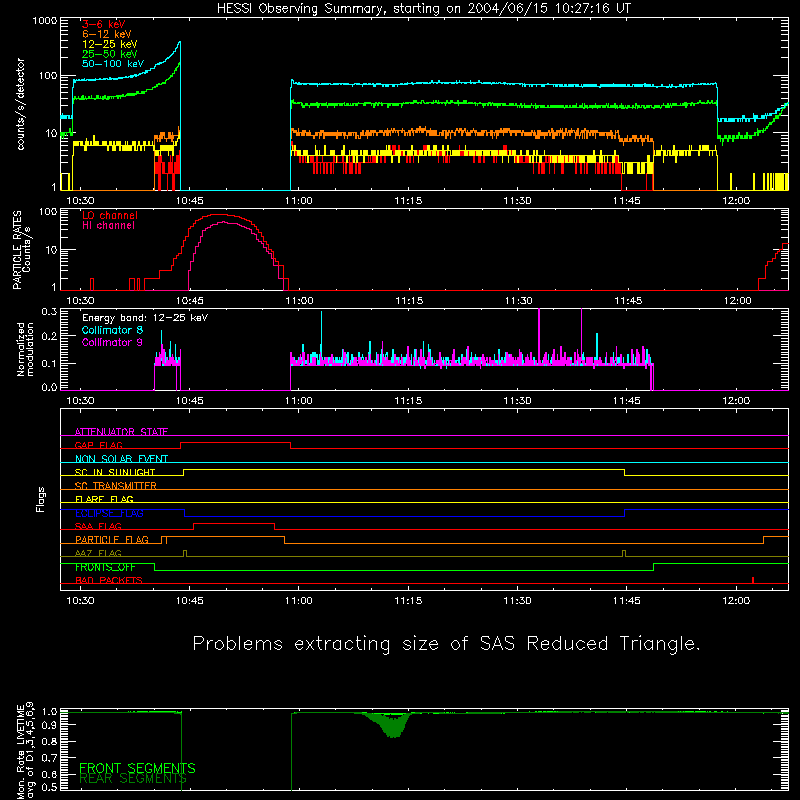The width and height of the screenshot is (800, 800).
Task: Click the yellow '12-25 keV' count-rate legend entry
Action: click(x=110, y=44)
